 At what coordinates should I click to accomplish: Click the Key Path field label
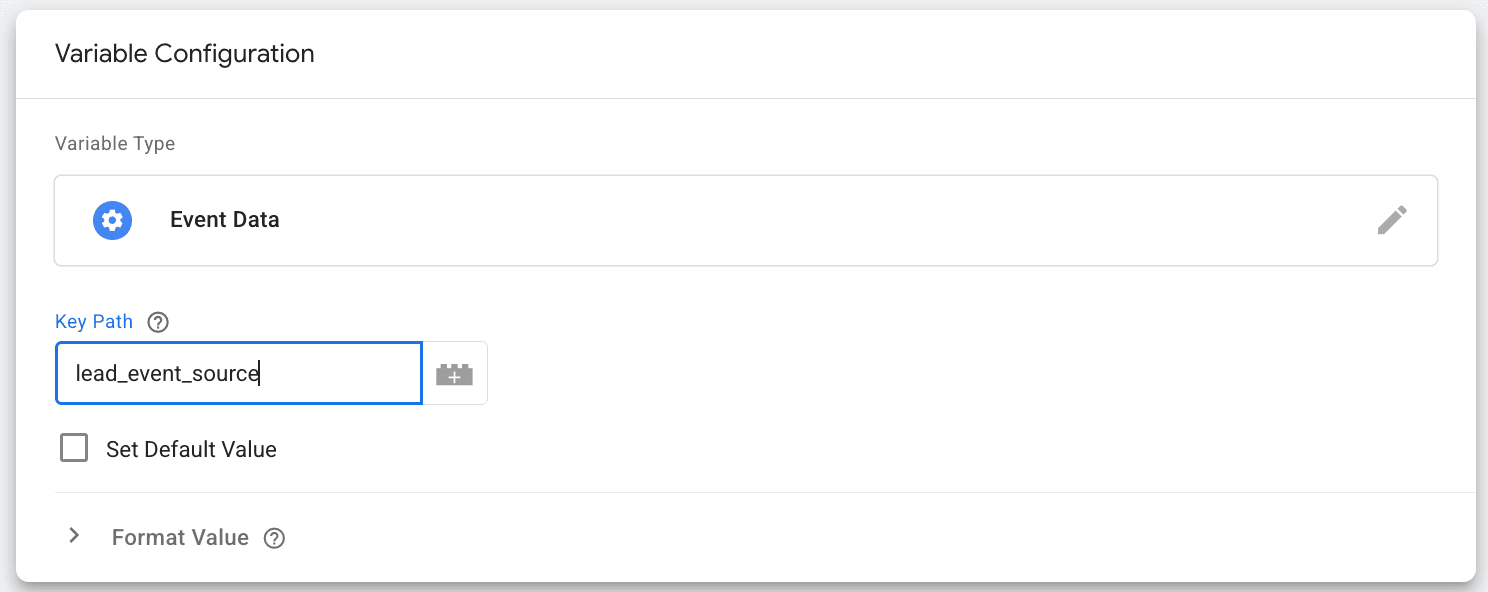(x=94, y=322)
